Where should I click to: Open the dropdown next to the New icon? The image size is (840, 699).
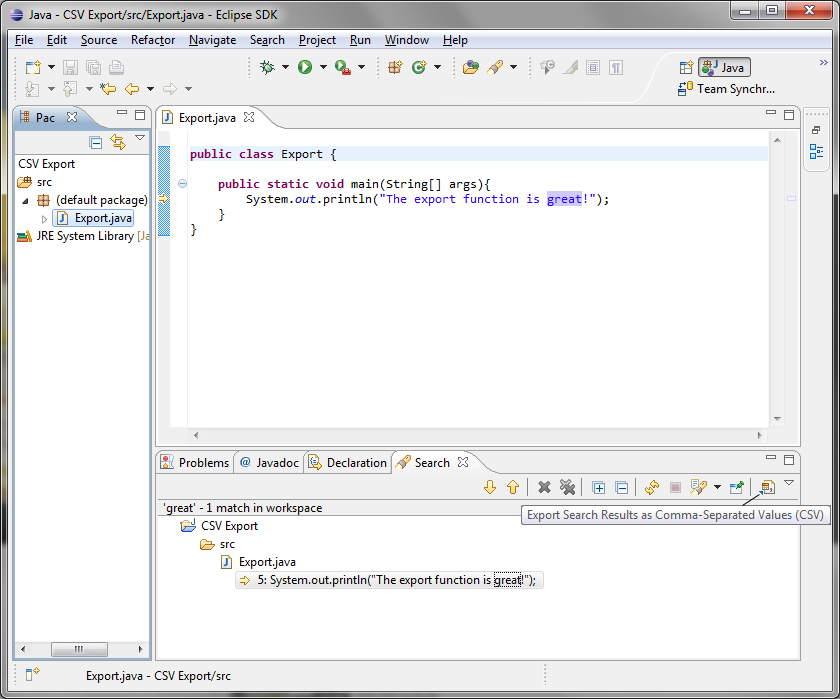pyautogui.click(x=51, y=67)
